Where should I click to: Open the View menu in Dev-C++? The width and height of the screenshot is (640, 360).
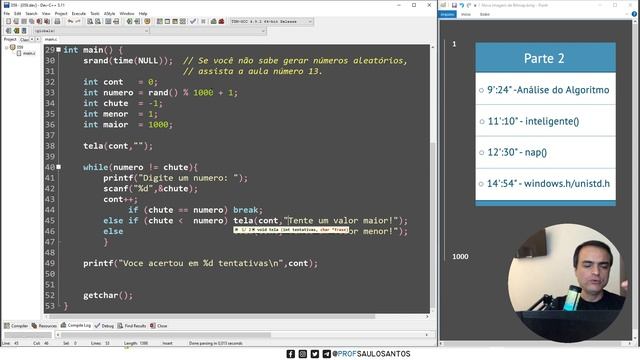[46, 13]
